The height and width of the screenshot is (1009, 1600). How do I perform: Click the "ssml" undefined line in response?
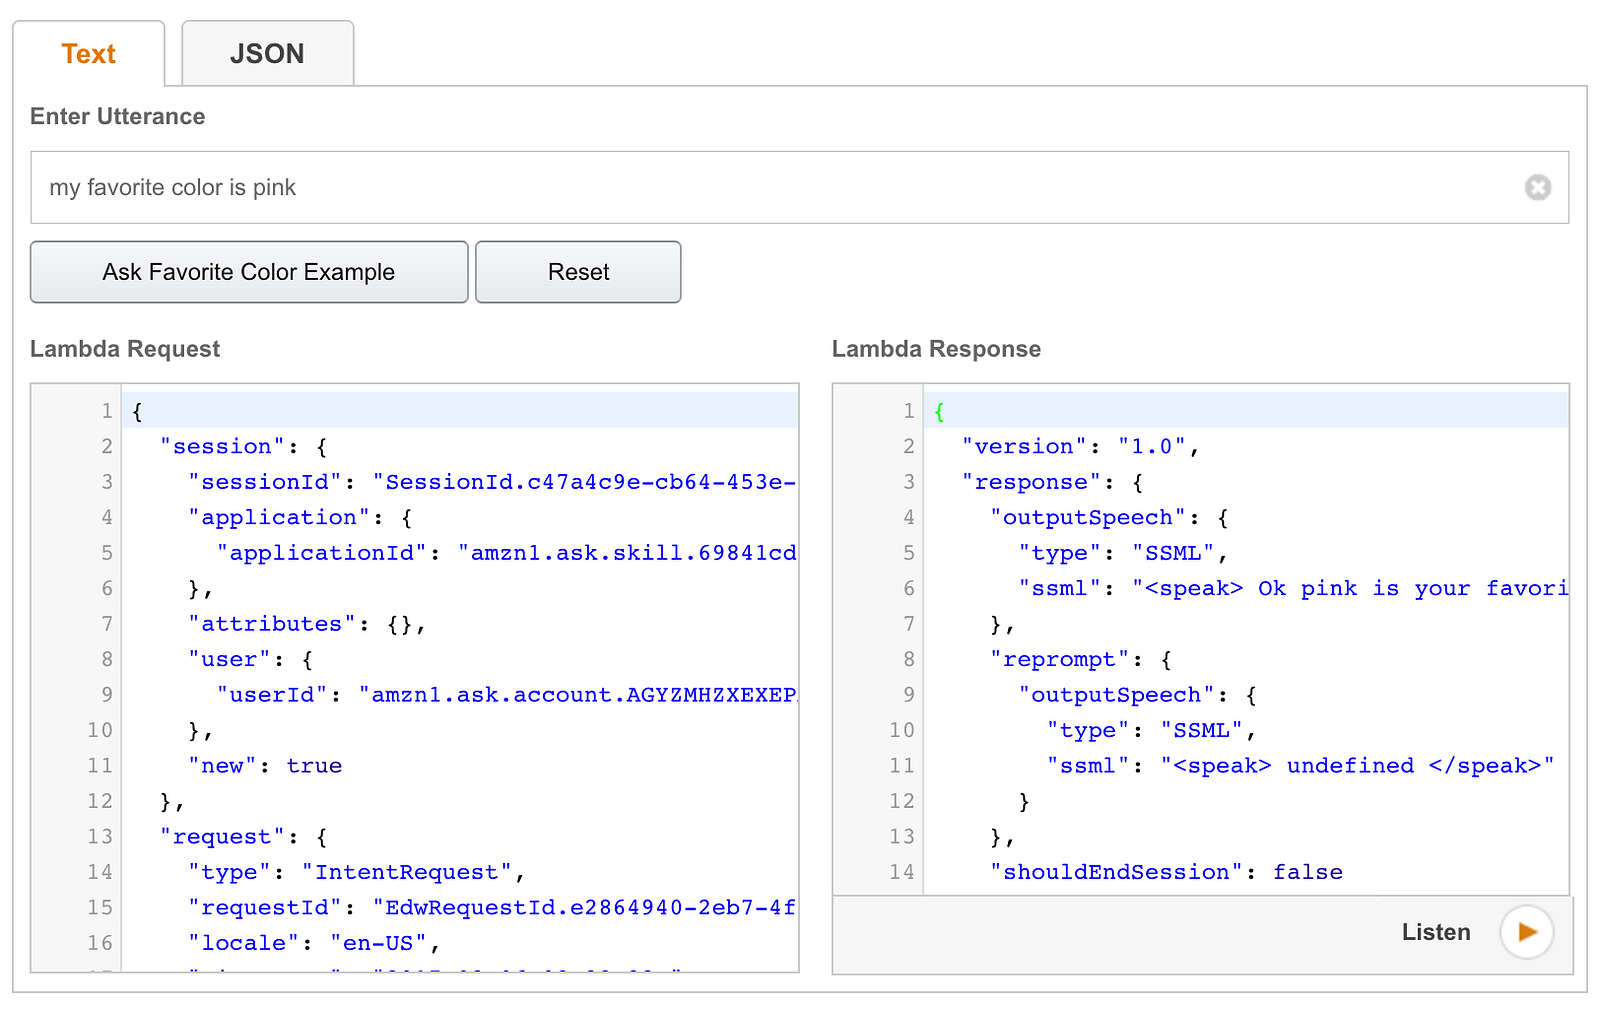(1300, 766)
